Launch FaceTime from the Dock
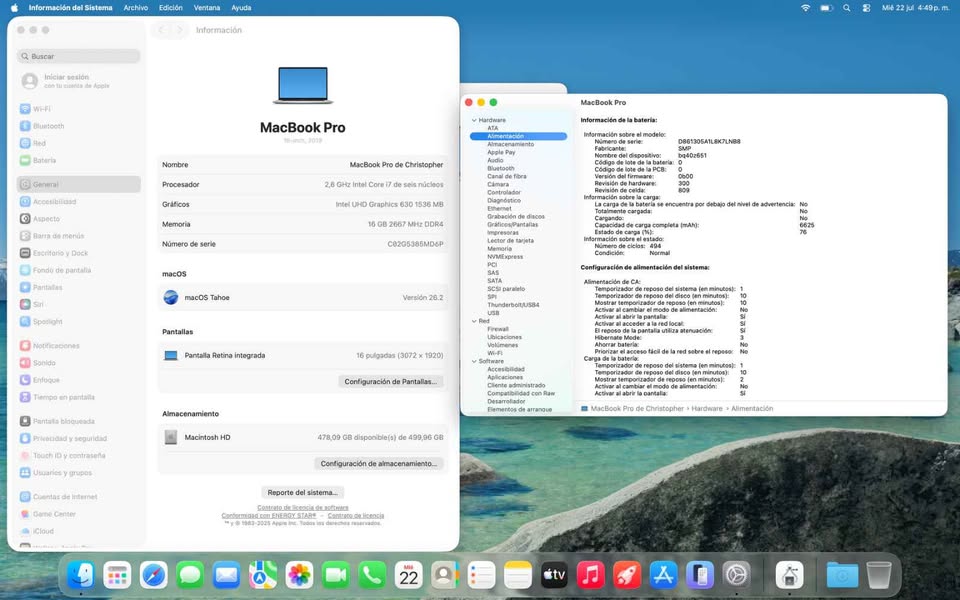Screen dimensions: 960x600 click(336, 575)
